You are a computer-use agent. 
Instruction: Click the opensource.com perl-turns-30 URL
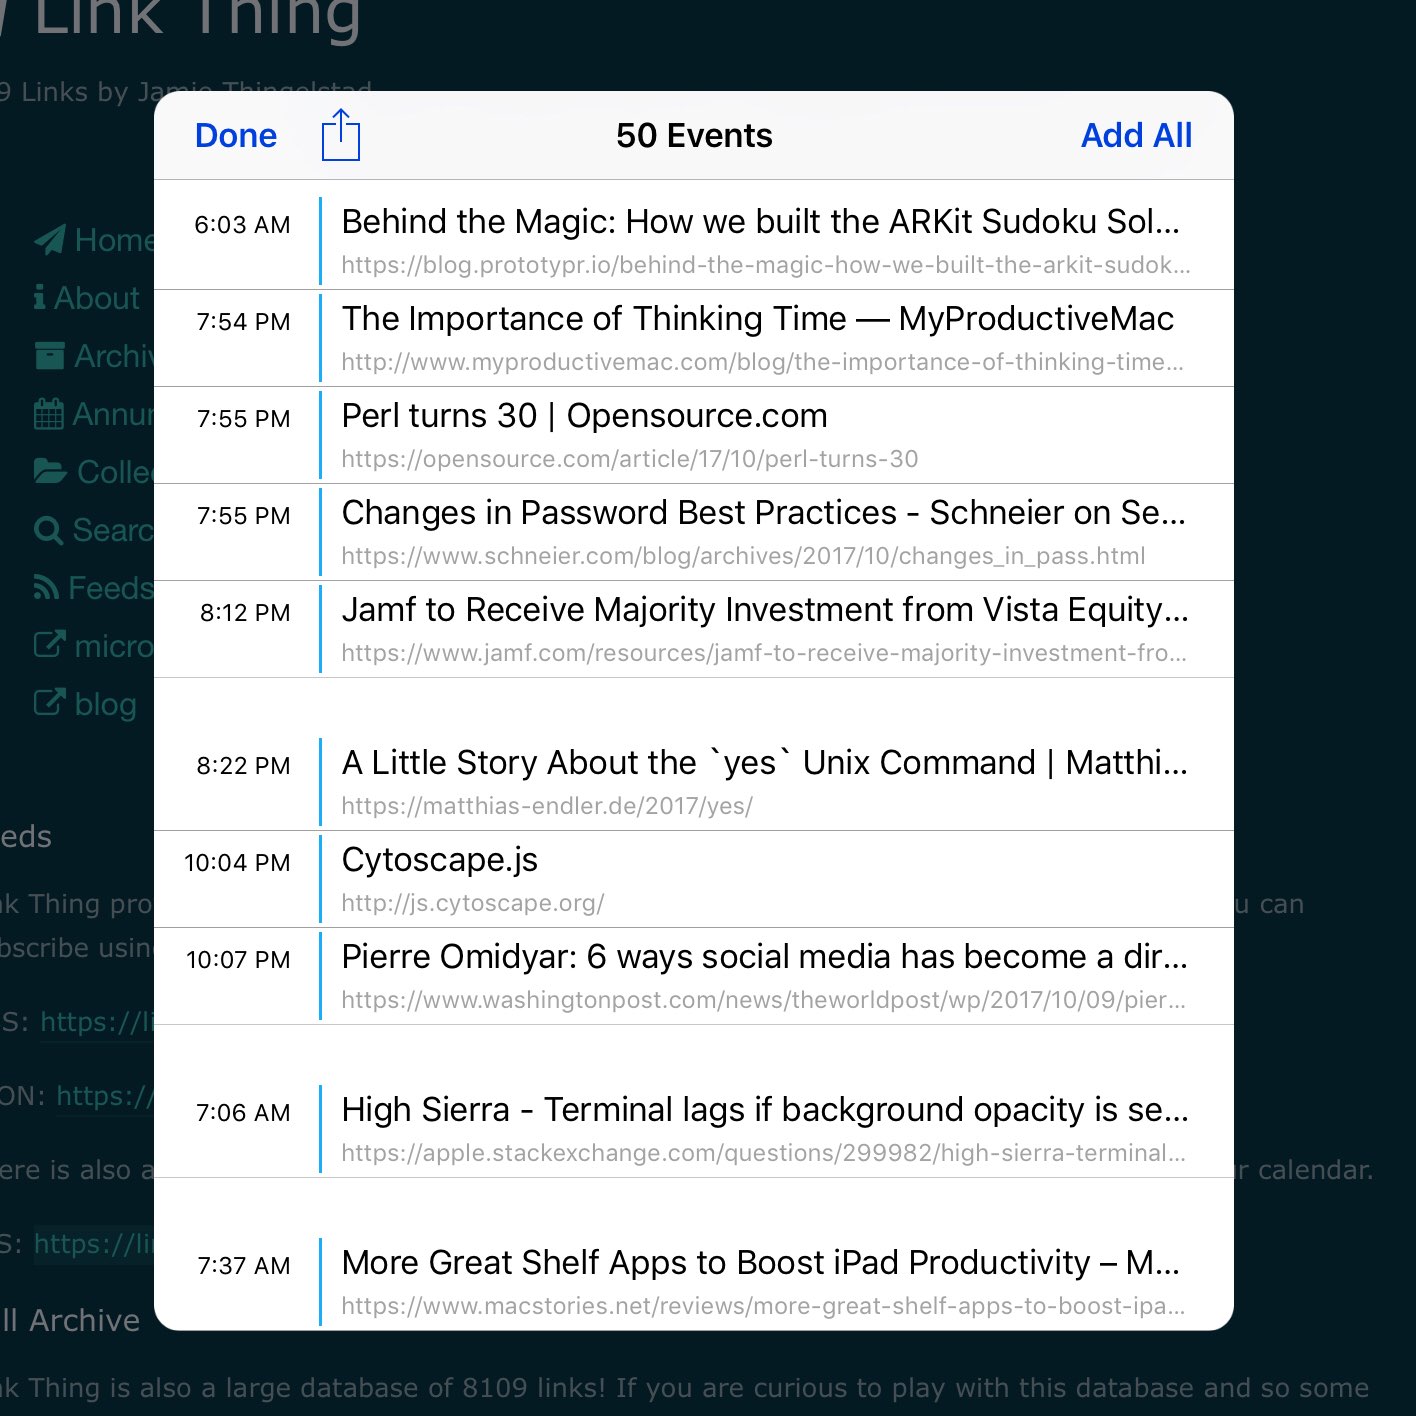coord(630,459)
